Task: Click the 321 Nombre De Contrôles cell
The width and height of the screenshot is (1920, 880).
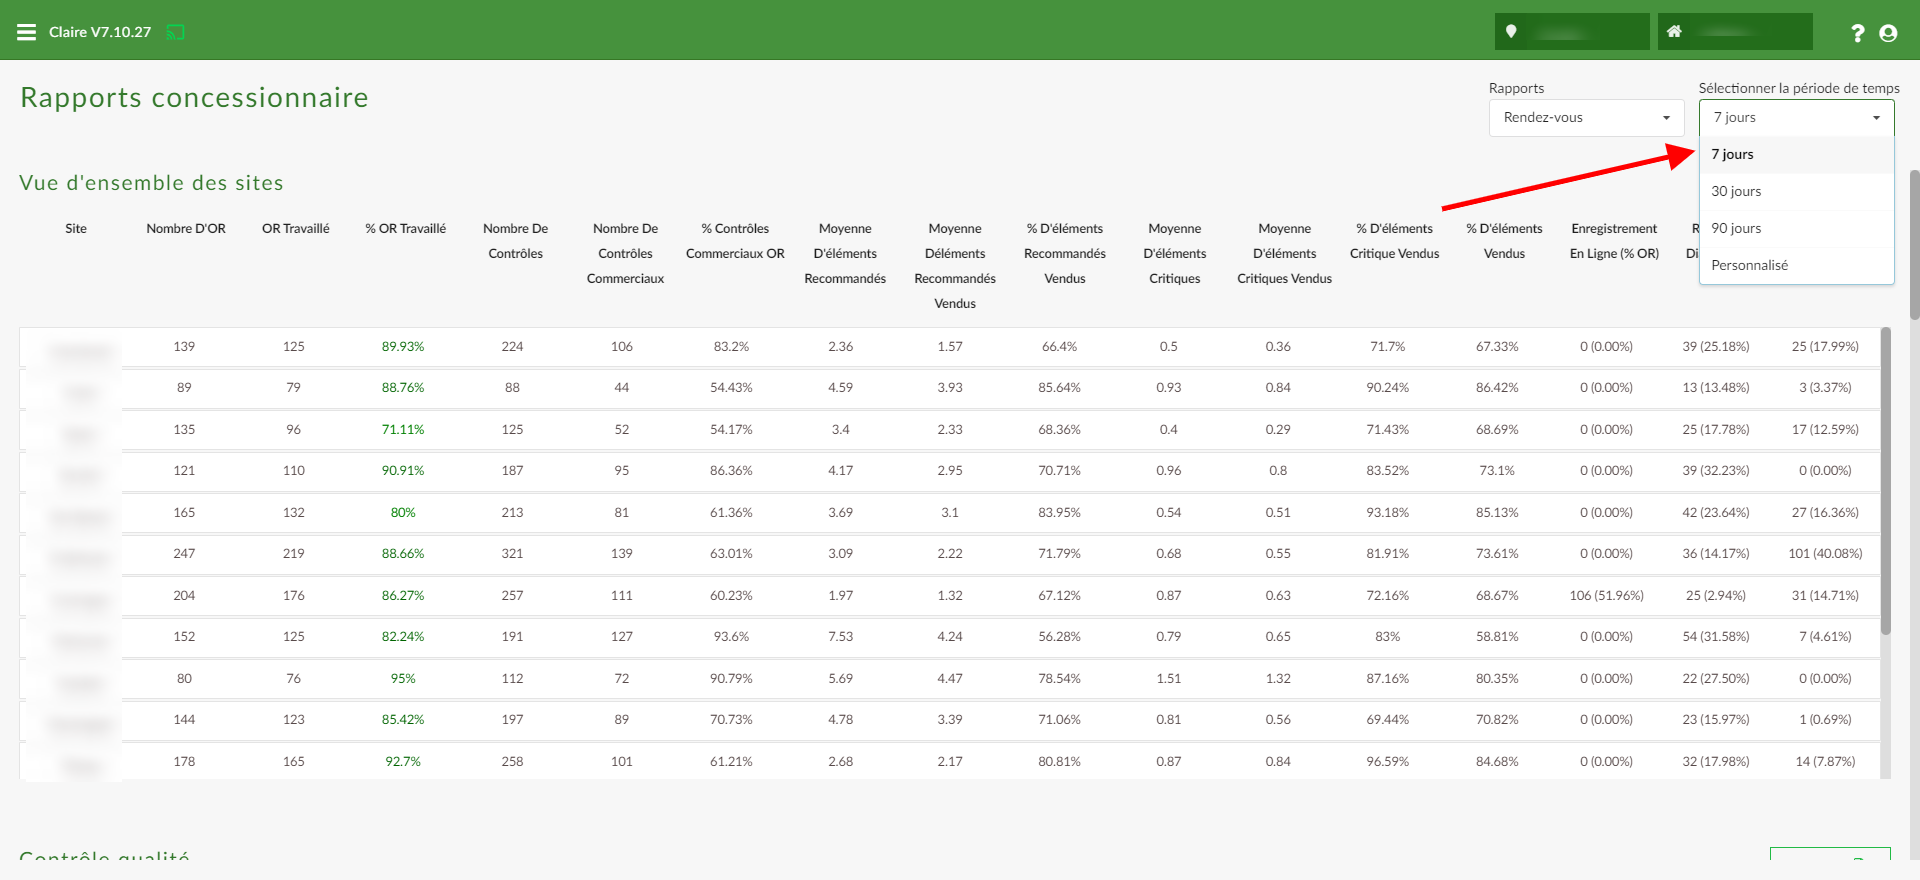Action: [x=512, y=553]
